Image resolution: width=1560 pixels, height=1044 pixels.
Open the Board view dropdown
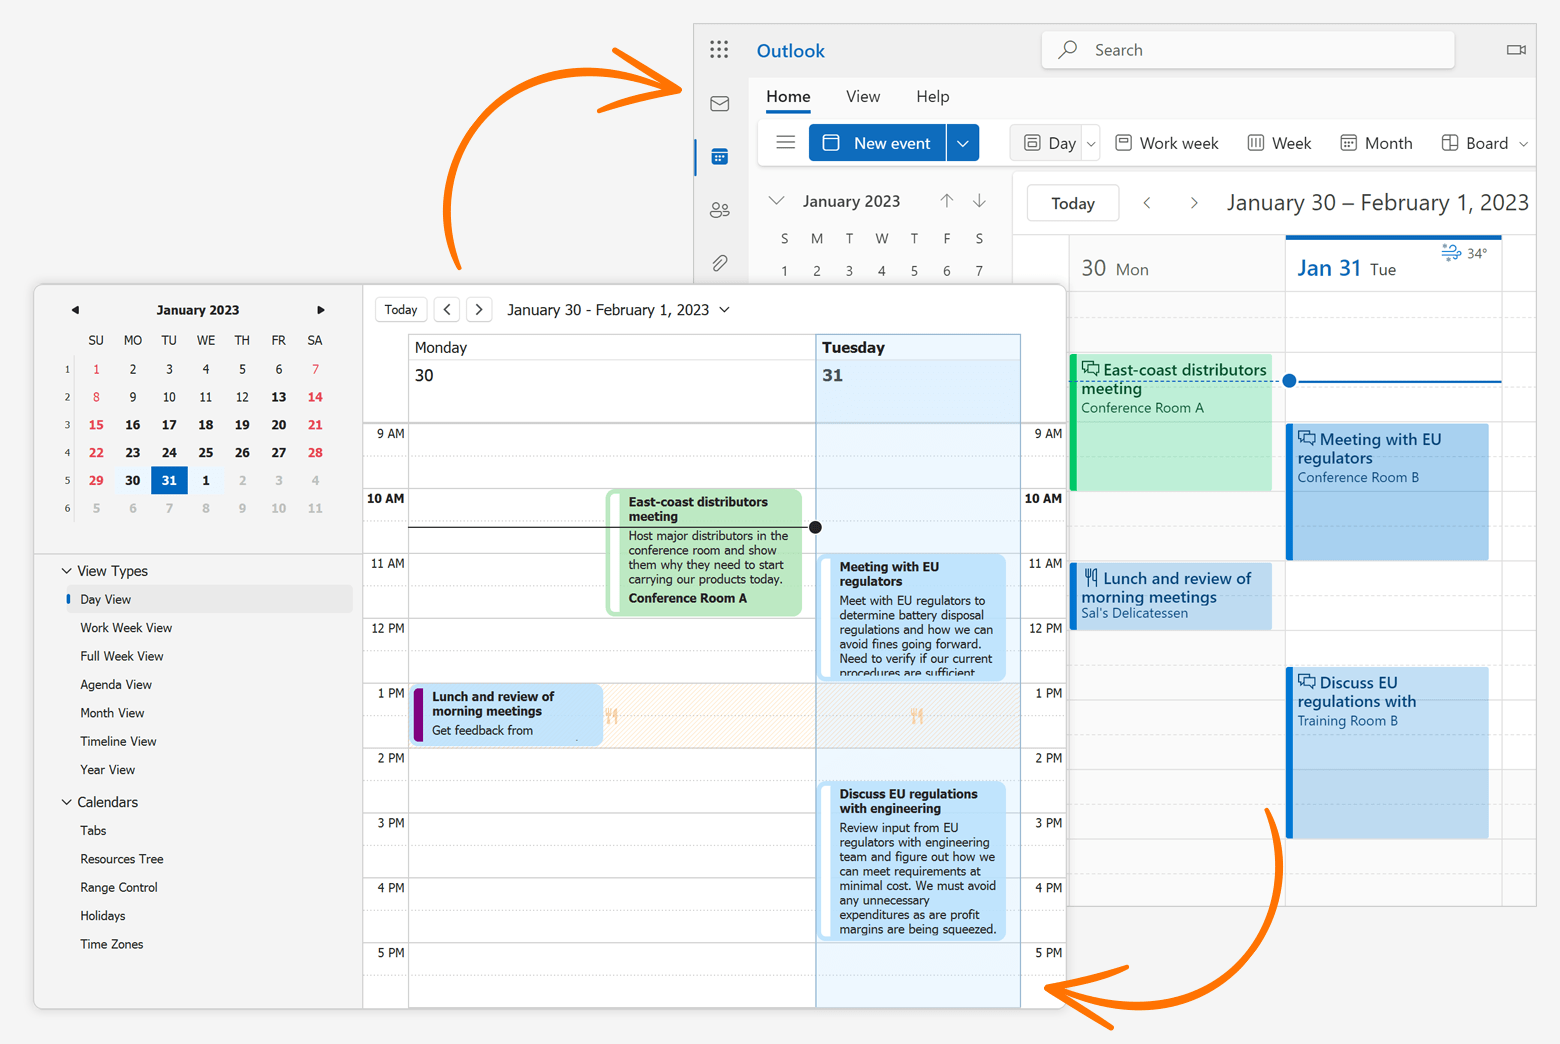coord(1522,142)
